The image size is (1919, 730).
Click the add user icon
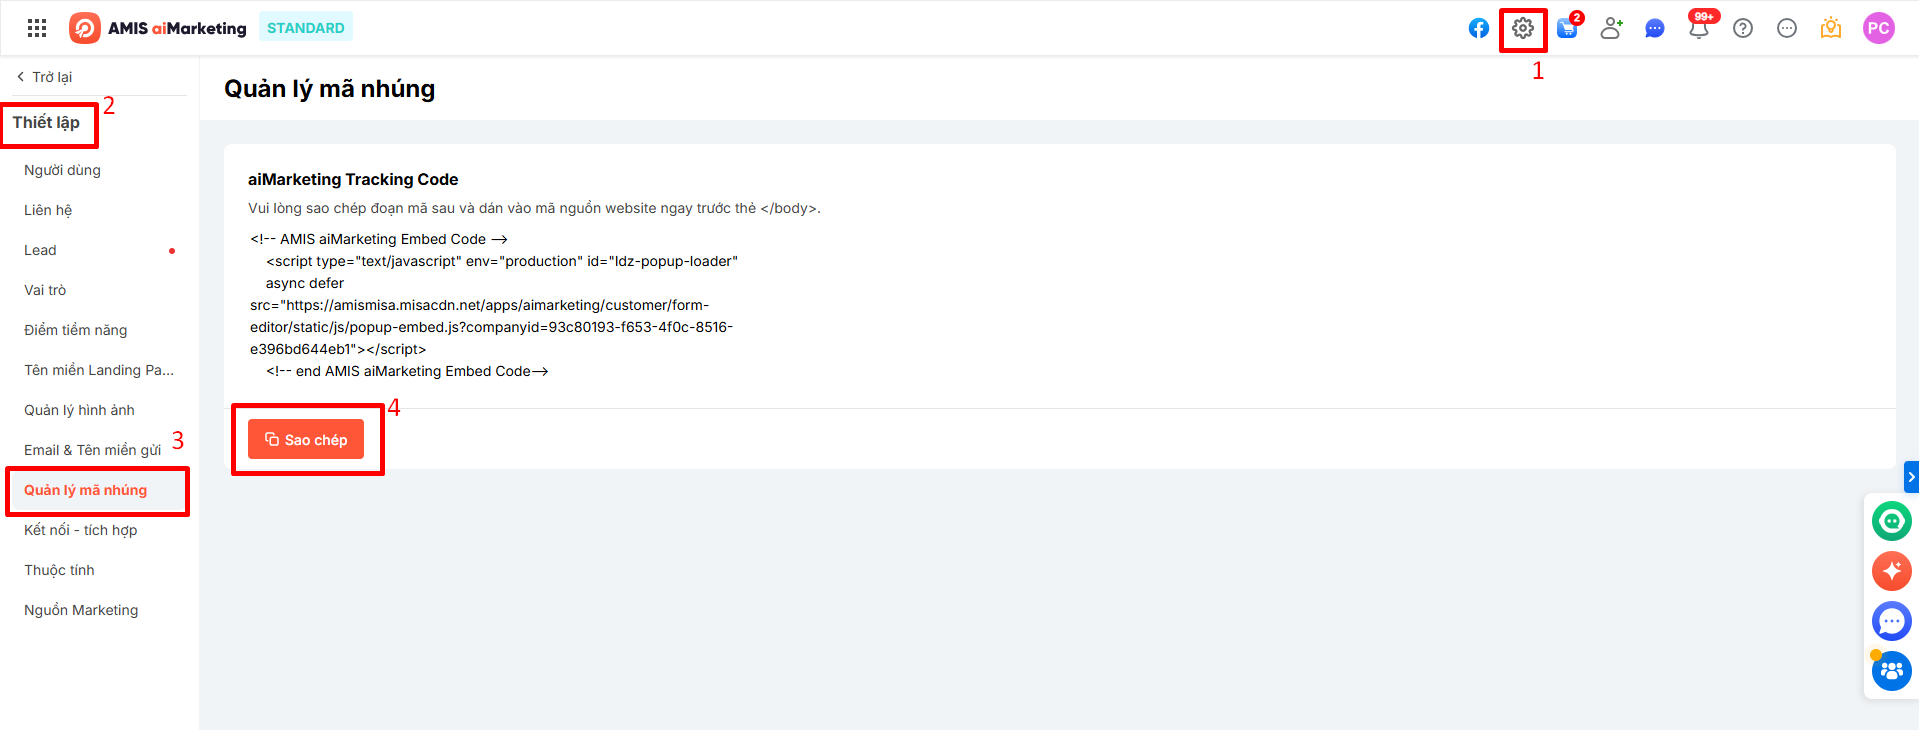(1610, 28)
